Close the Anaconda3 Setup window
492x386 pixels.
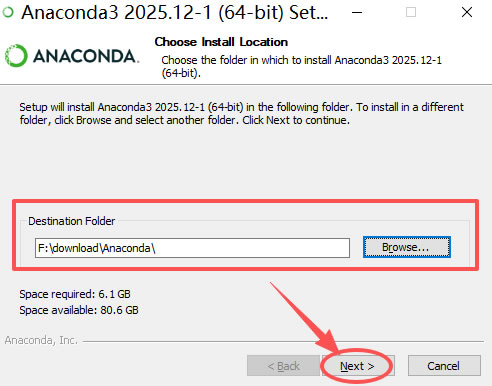pos(467,12)
